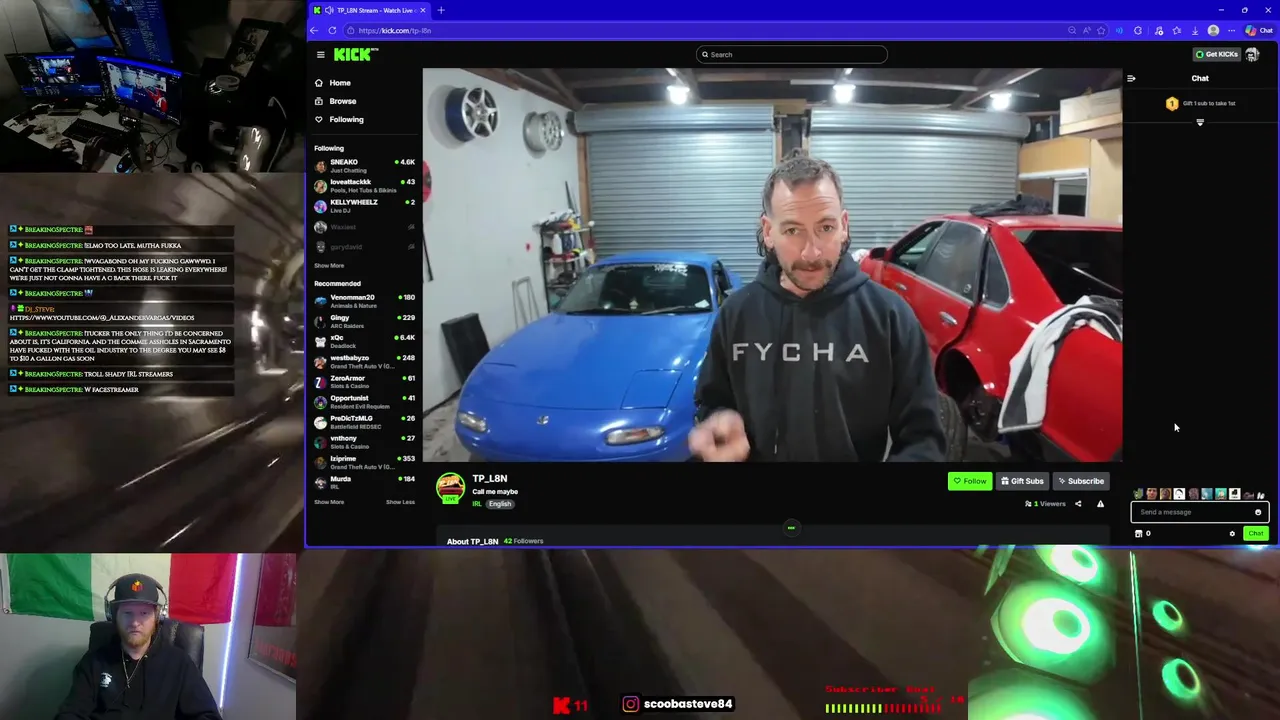Open browser downloads icon
The image size is (1280, 720).
click(x=1195, y=30)
